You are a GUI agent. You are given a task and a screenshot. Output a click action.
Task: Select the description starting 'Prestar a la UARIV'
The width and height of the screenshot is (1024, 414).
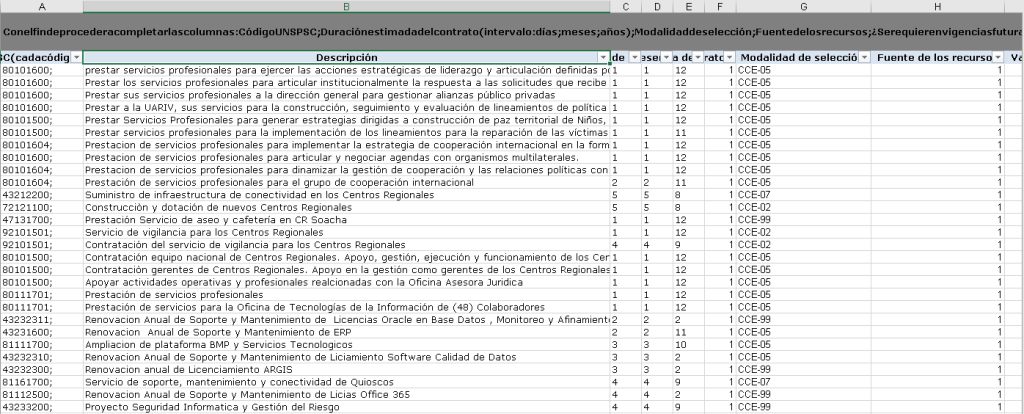[x=347, y=107]
